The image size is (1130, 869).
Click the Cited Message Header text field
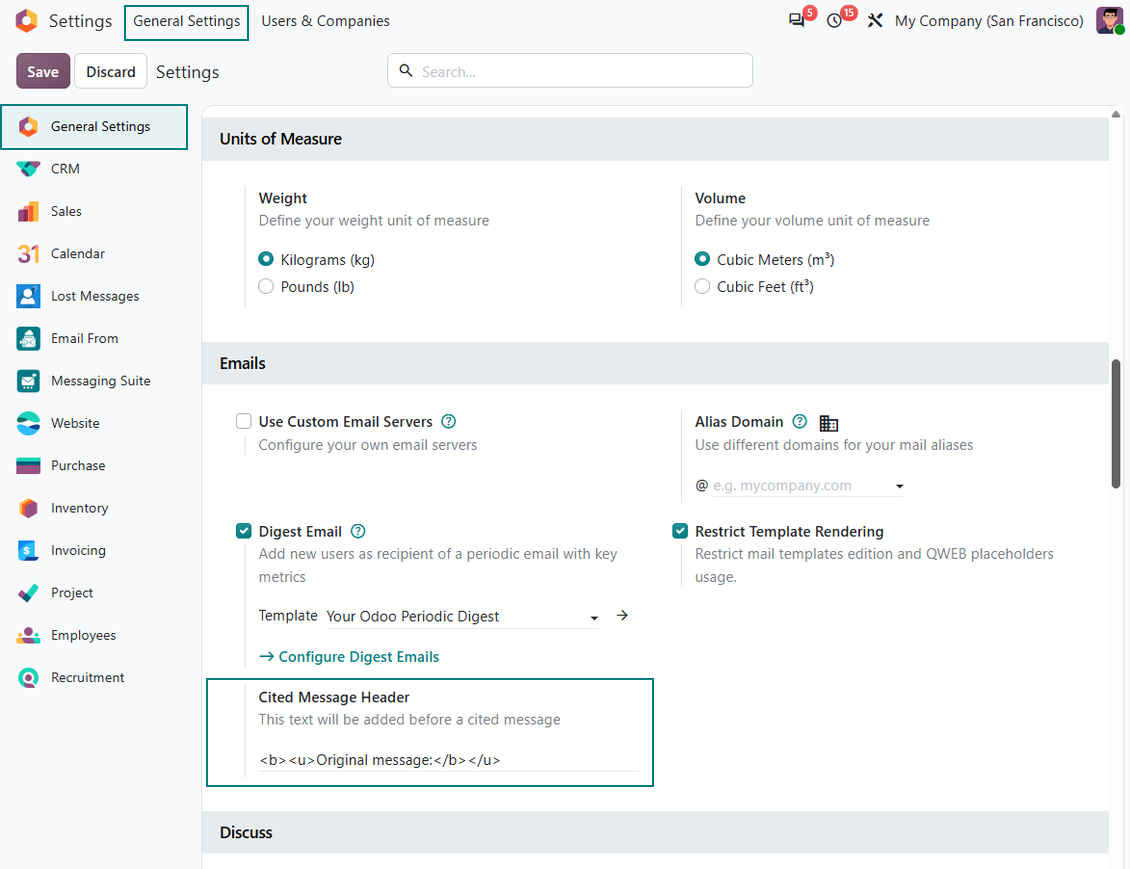pyautogui.click(x=448, y=759)
